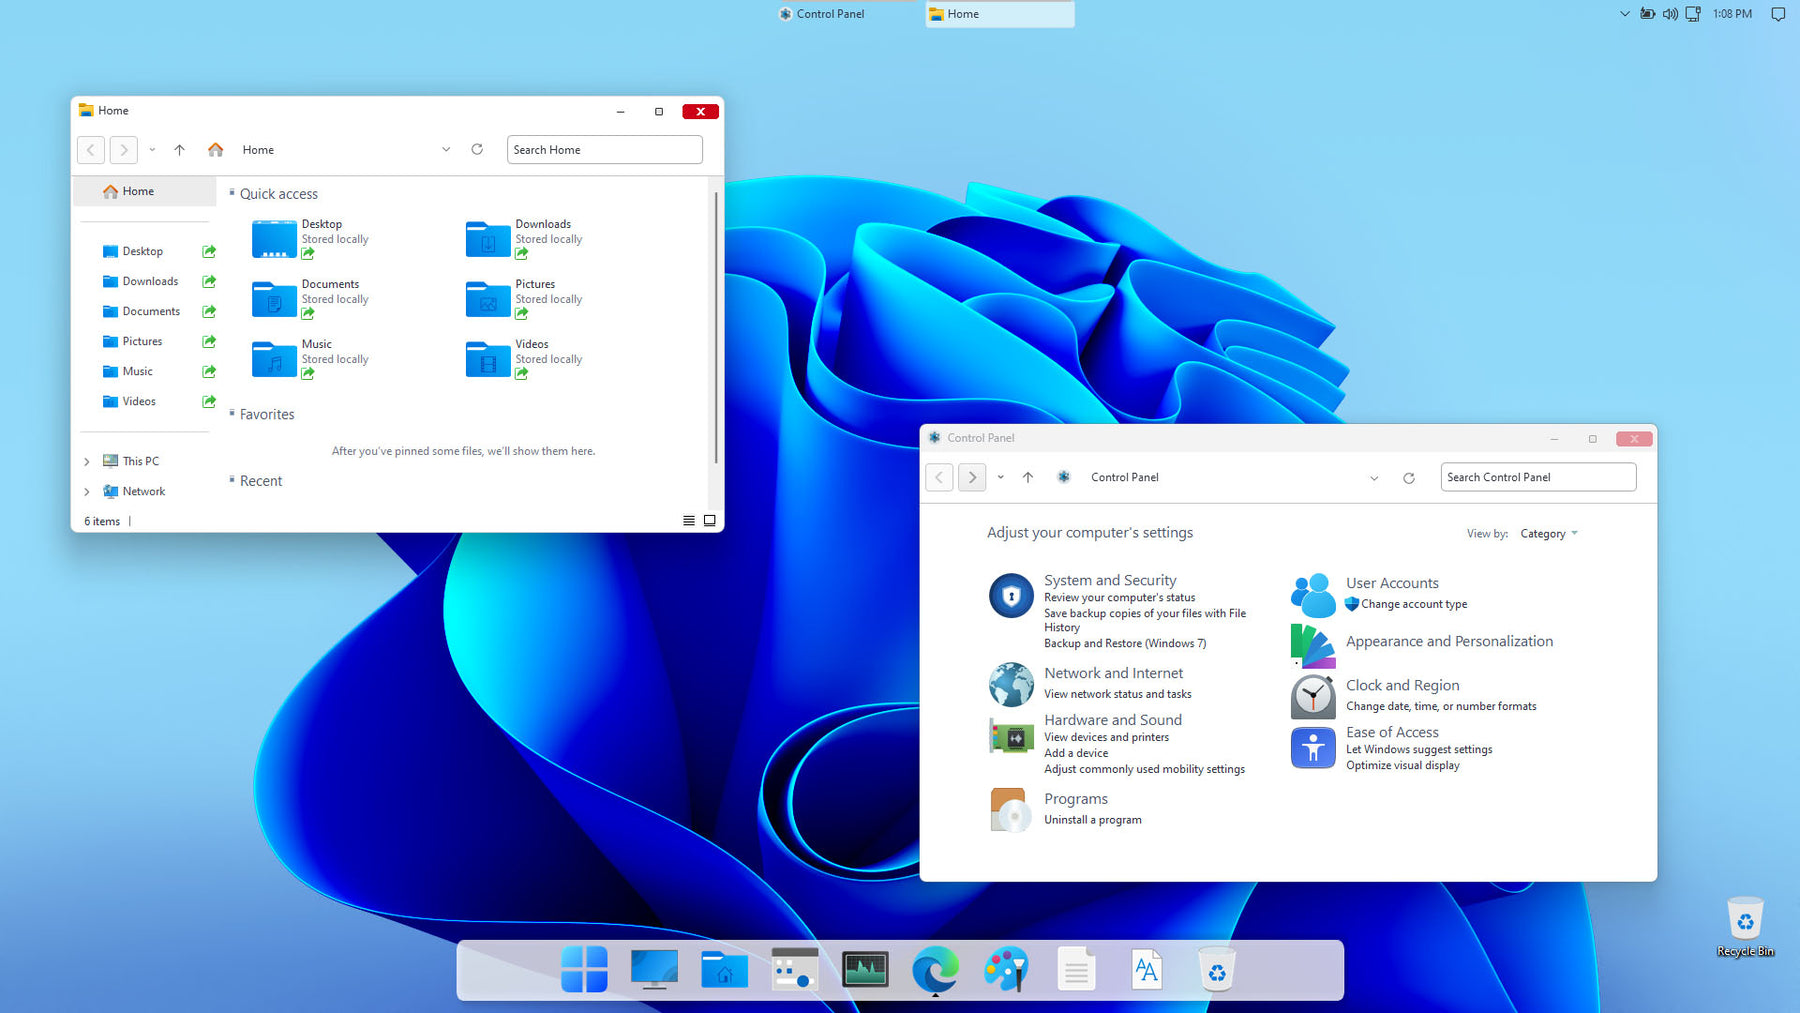Click the refresh icon in Home window

477,150
